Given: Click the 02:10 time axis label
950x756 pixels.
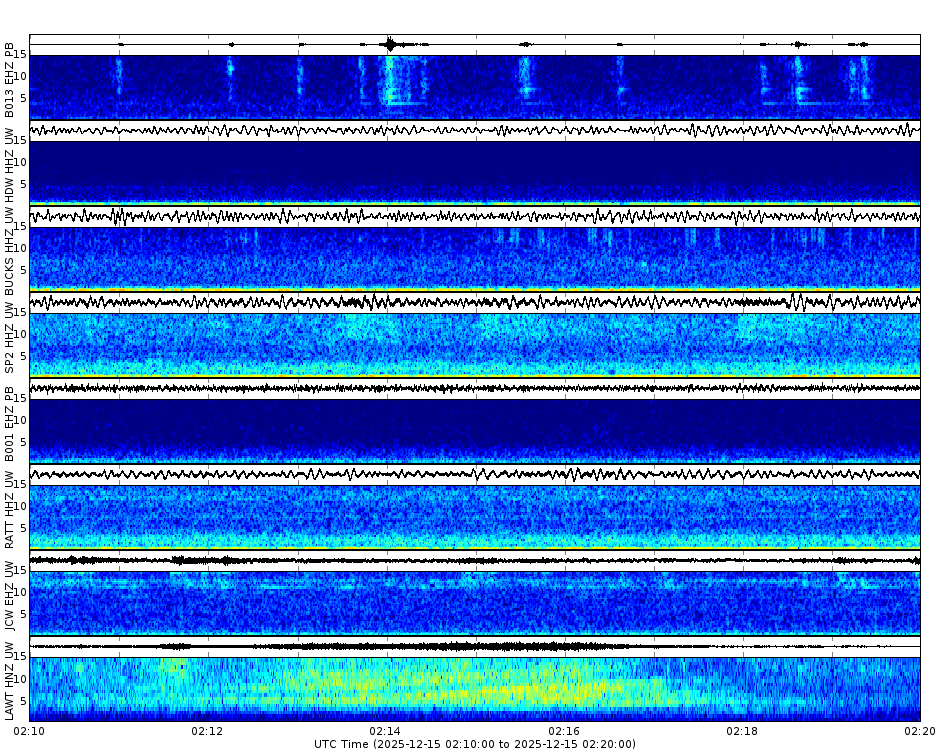Looking at the screenshot, I should tap(30, 731).
